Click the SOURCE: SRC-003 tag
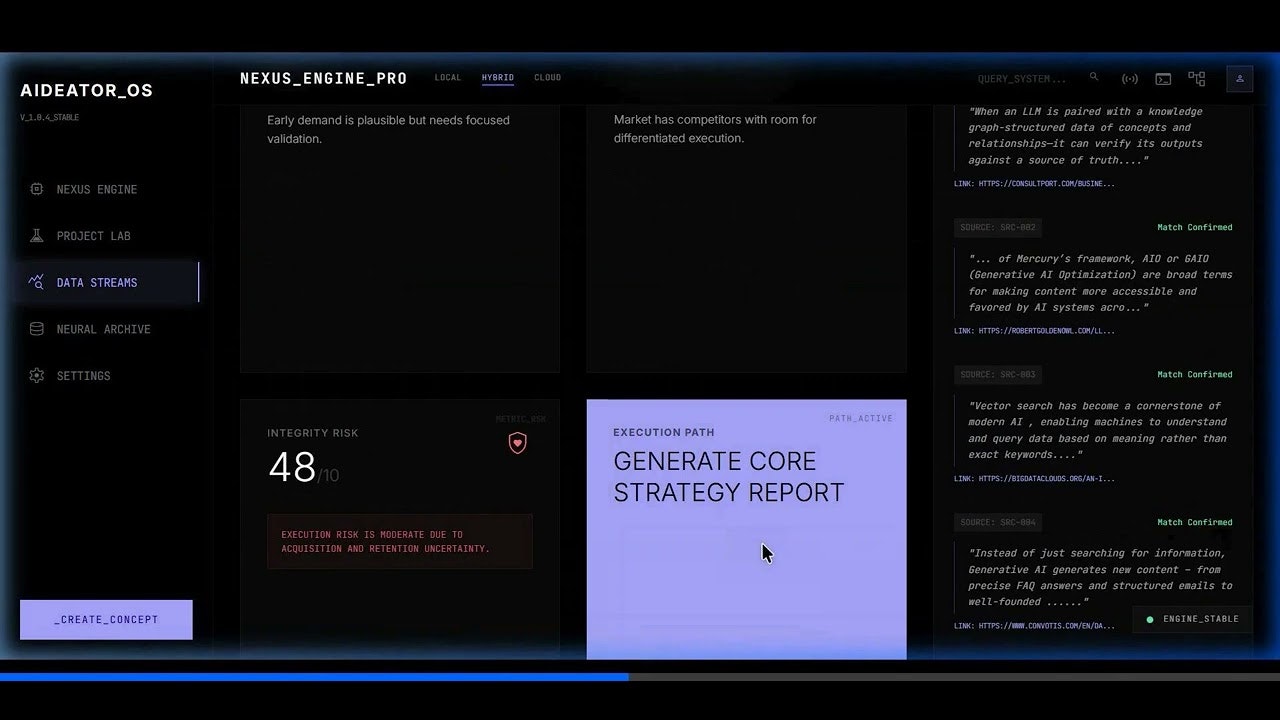 coord(998,375)
